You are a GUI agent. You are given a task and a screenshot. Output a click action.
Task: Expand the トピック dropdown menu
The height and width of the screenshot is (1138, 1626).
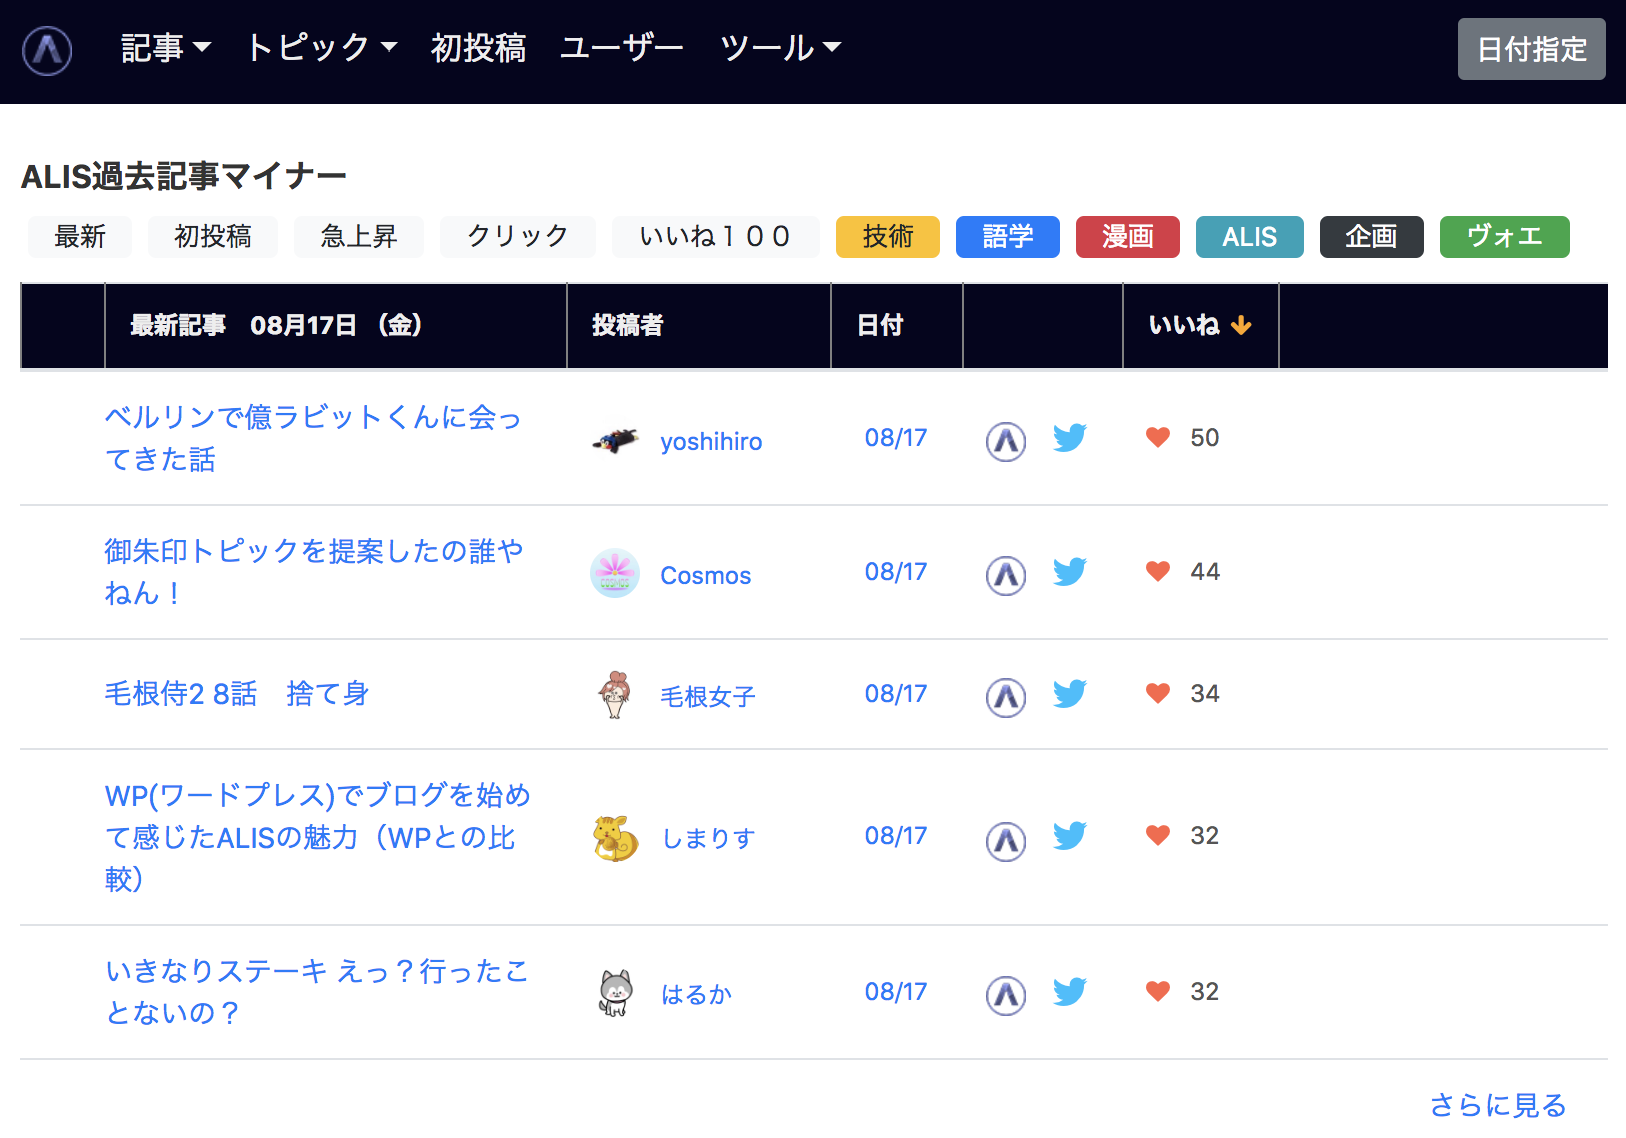click(x=321, y=48)
